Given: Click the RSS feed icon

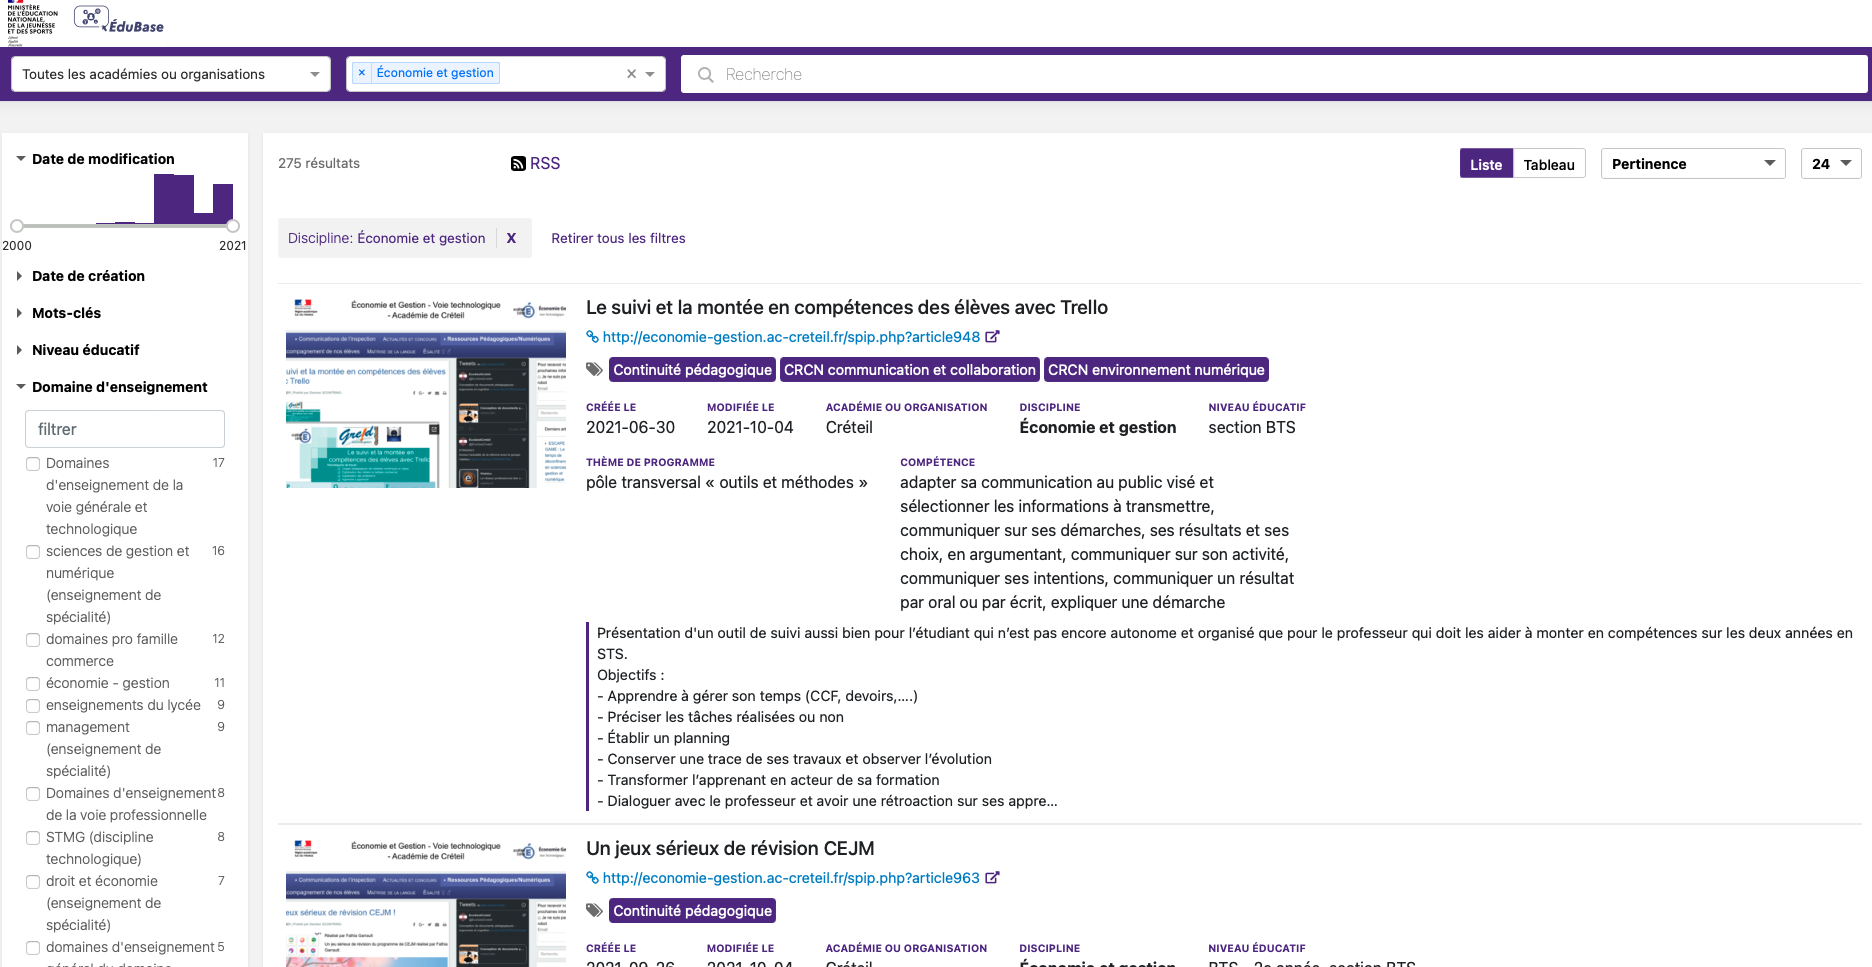Looking at the screenshot, I should pos(518,164).
